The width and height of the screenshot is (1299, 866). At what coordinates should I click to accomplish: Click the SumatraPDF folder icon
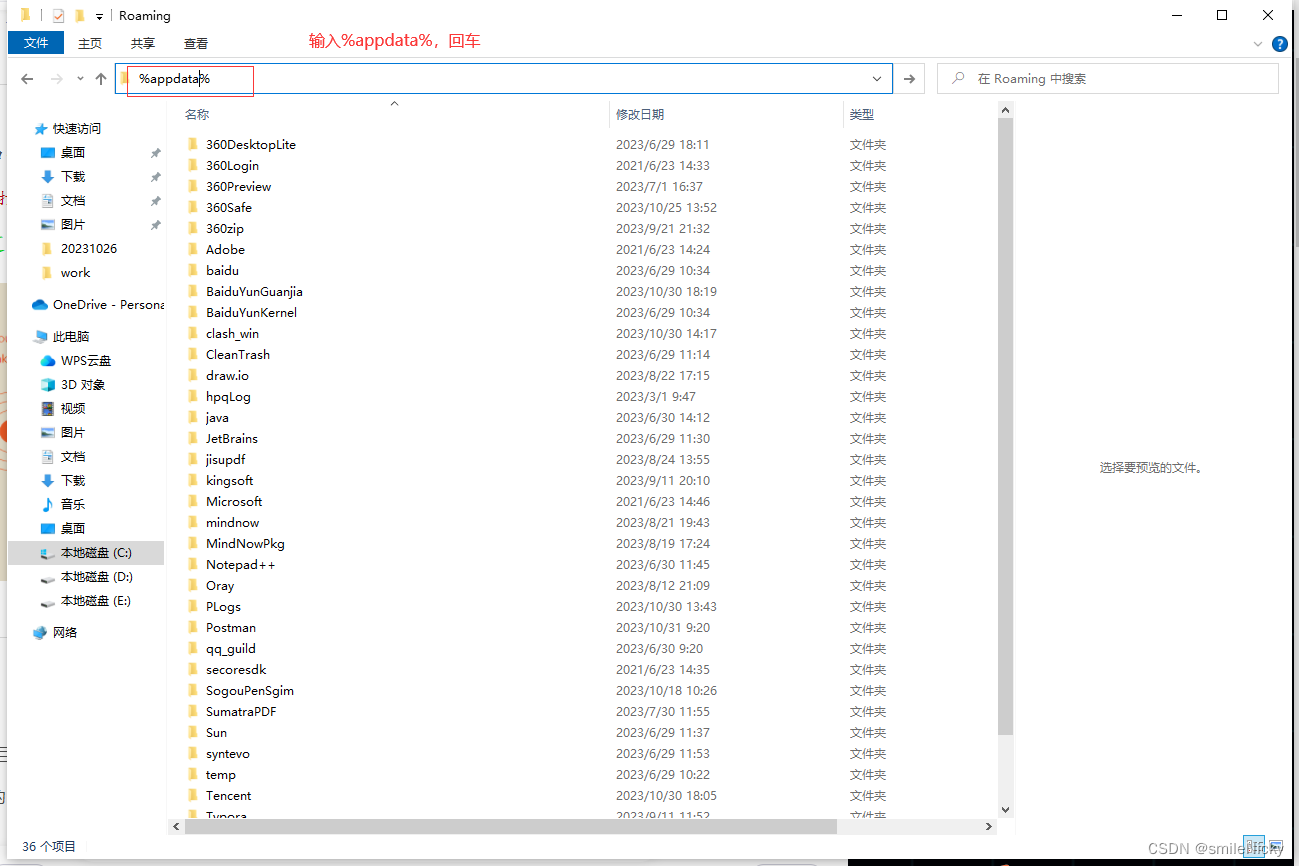pos(194,712)
